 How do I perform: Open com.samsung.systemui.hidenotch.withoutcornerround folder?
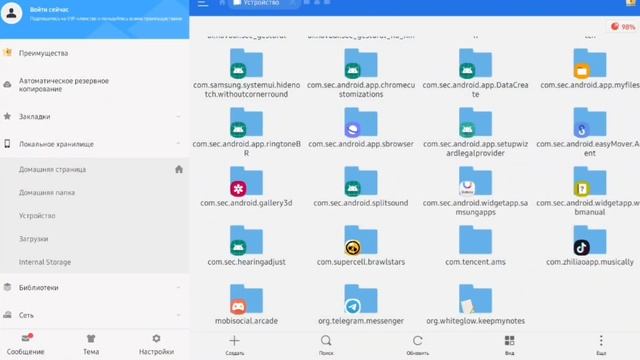tap(246, 73)
